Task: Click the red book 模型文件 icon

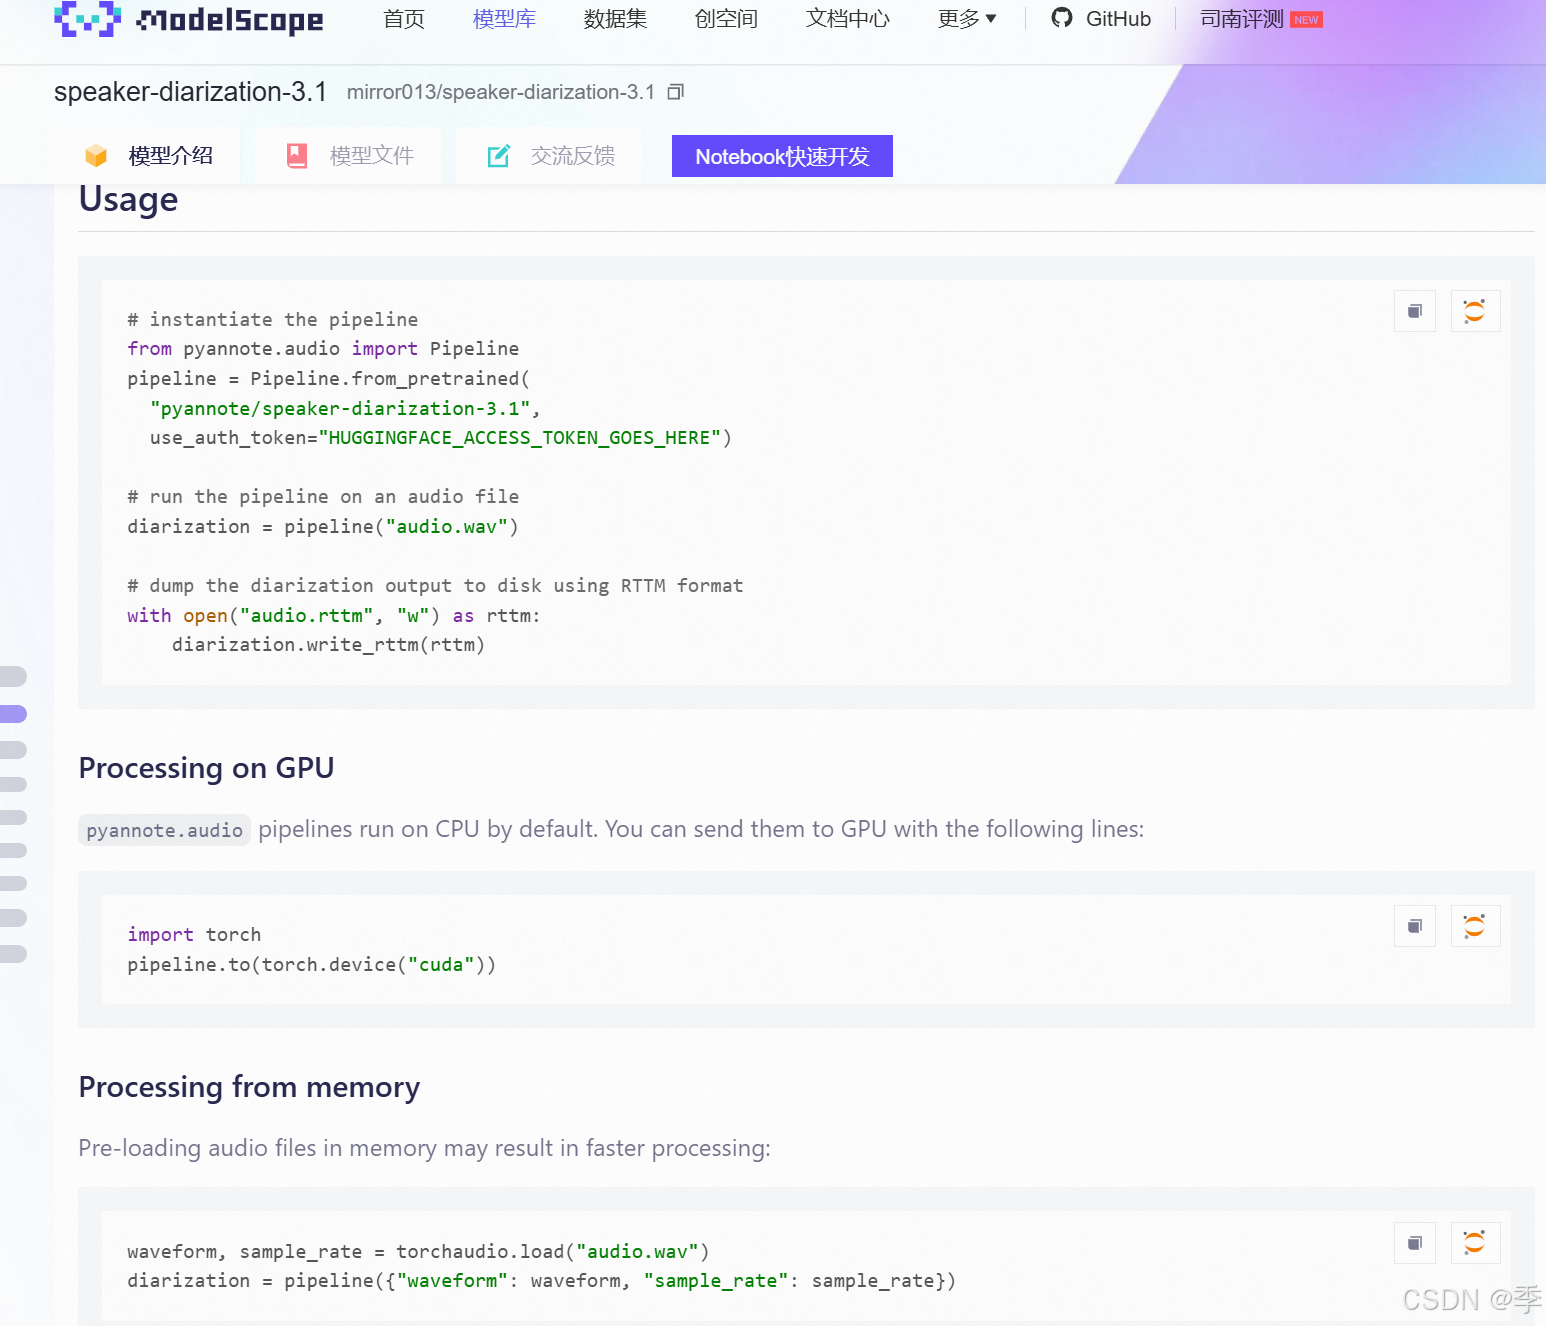Action: [x=297, y=156]
